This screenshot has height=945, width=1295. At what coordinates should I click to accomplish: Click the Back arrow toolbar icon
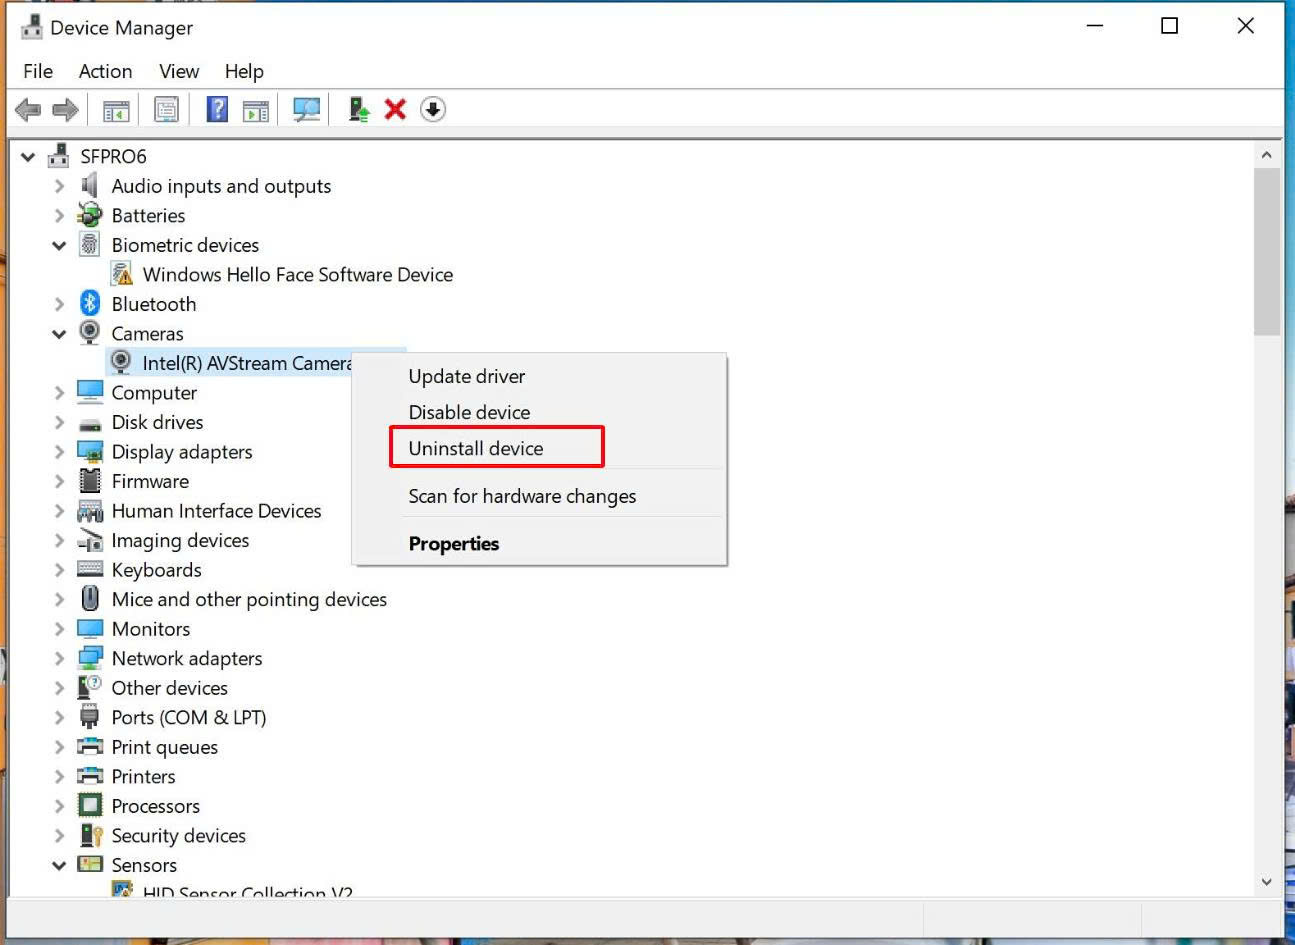(28, 110)
